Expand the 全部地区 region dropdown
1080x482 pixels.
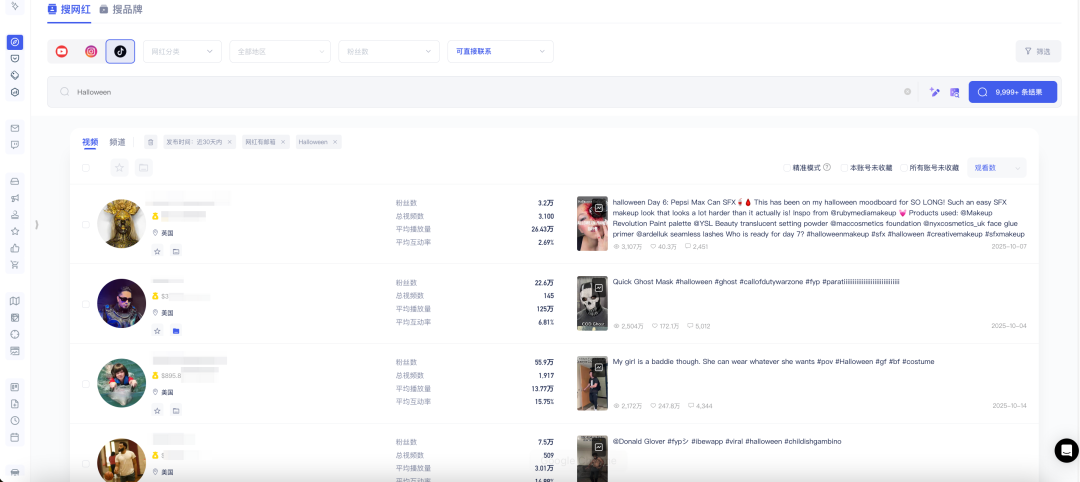click(x=279, y=51)
